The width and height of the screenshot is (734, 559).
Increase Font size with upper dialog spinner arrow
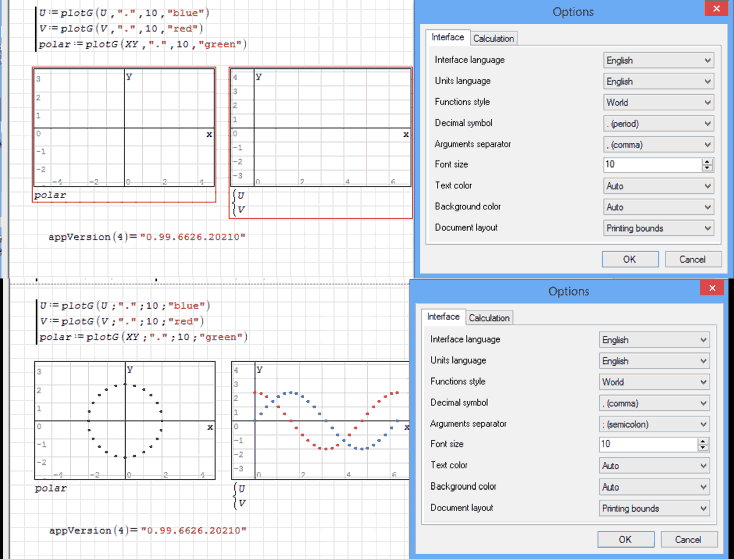(708, 161)
